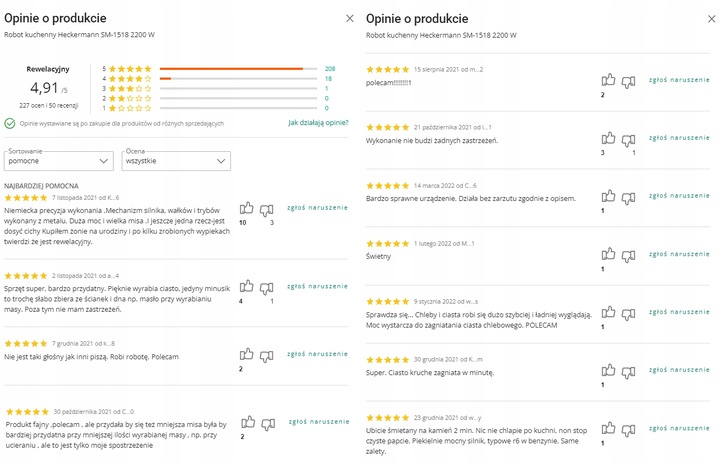
Task: Click the 208 five-star count
Action: (330, 68)
